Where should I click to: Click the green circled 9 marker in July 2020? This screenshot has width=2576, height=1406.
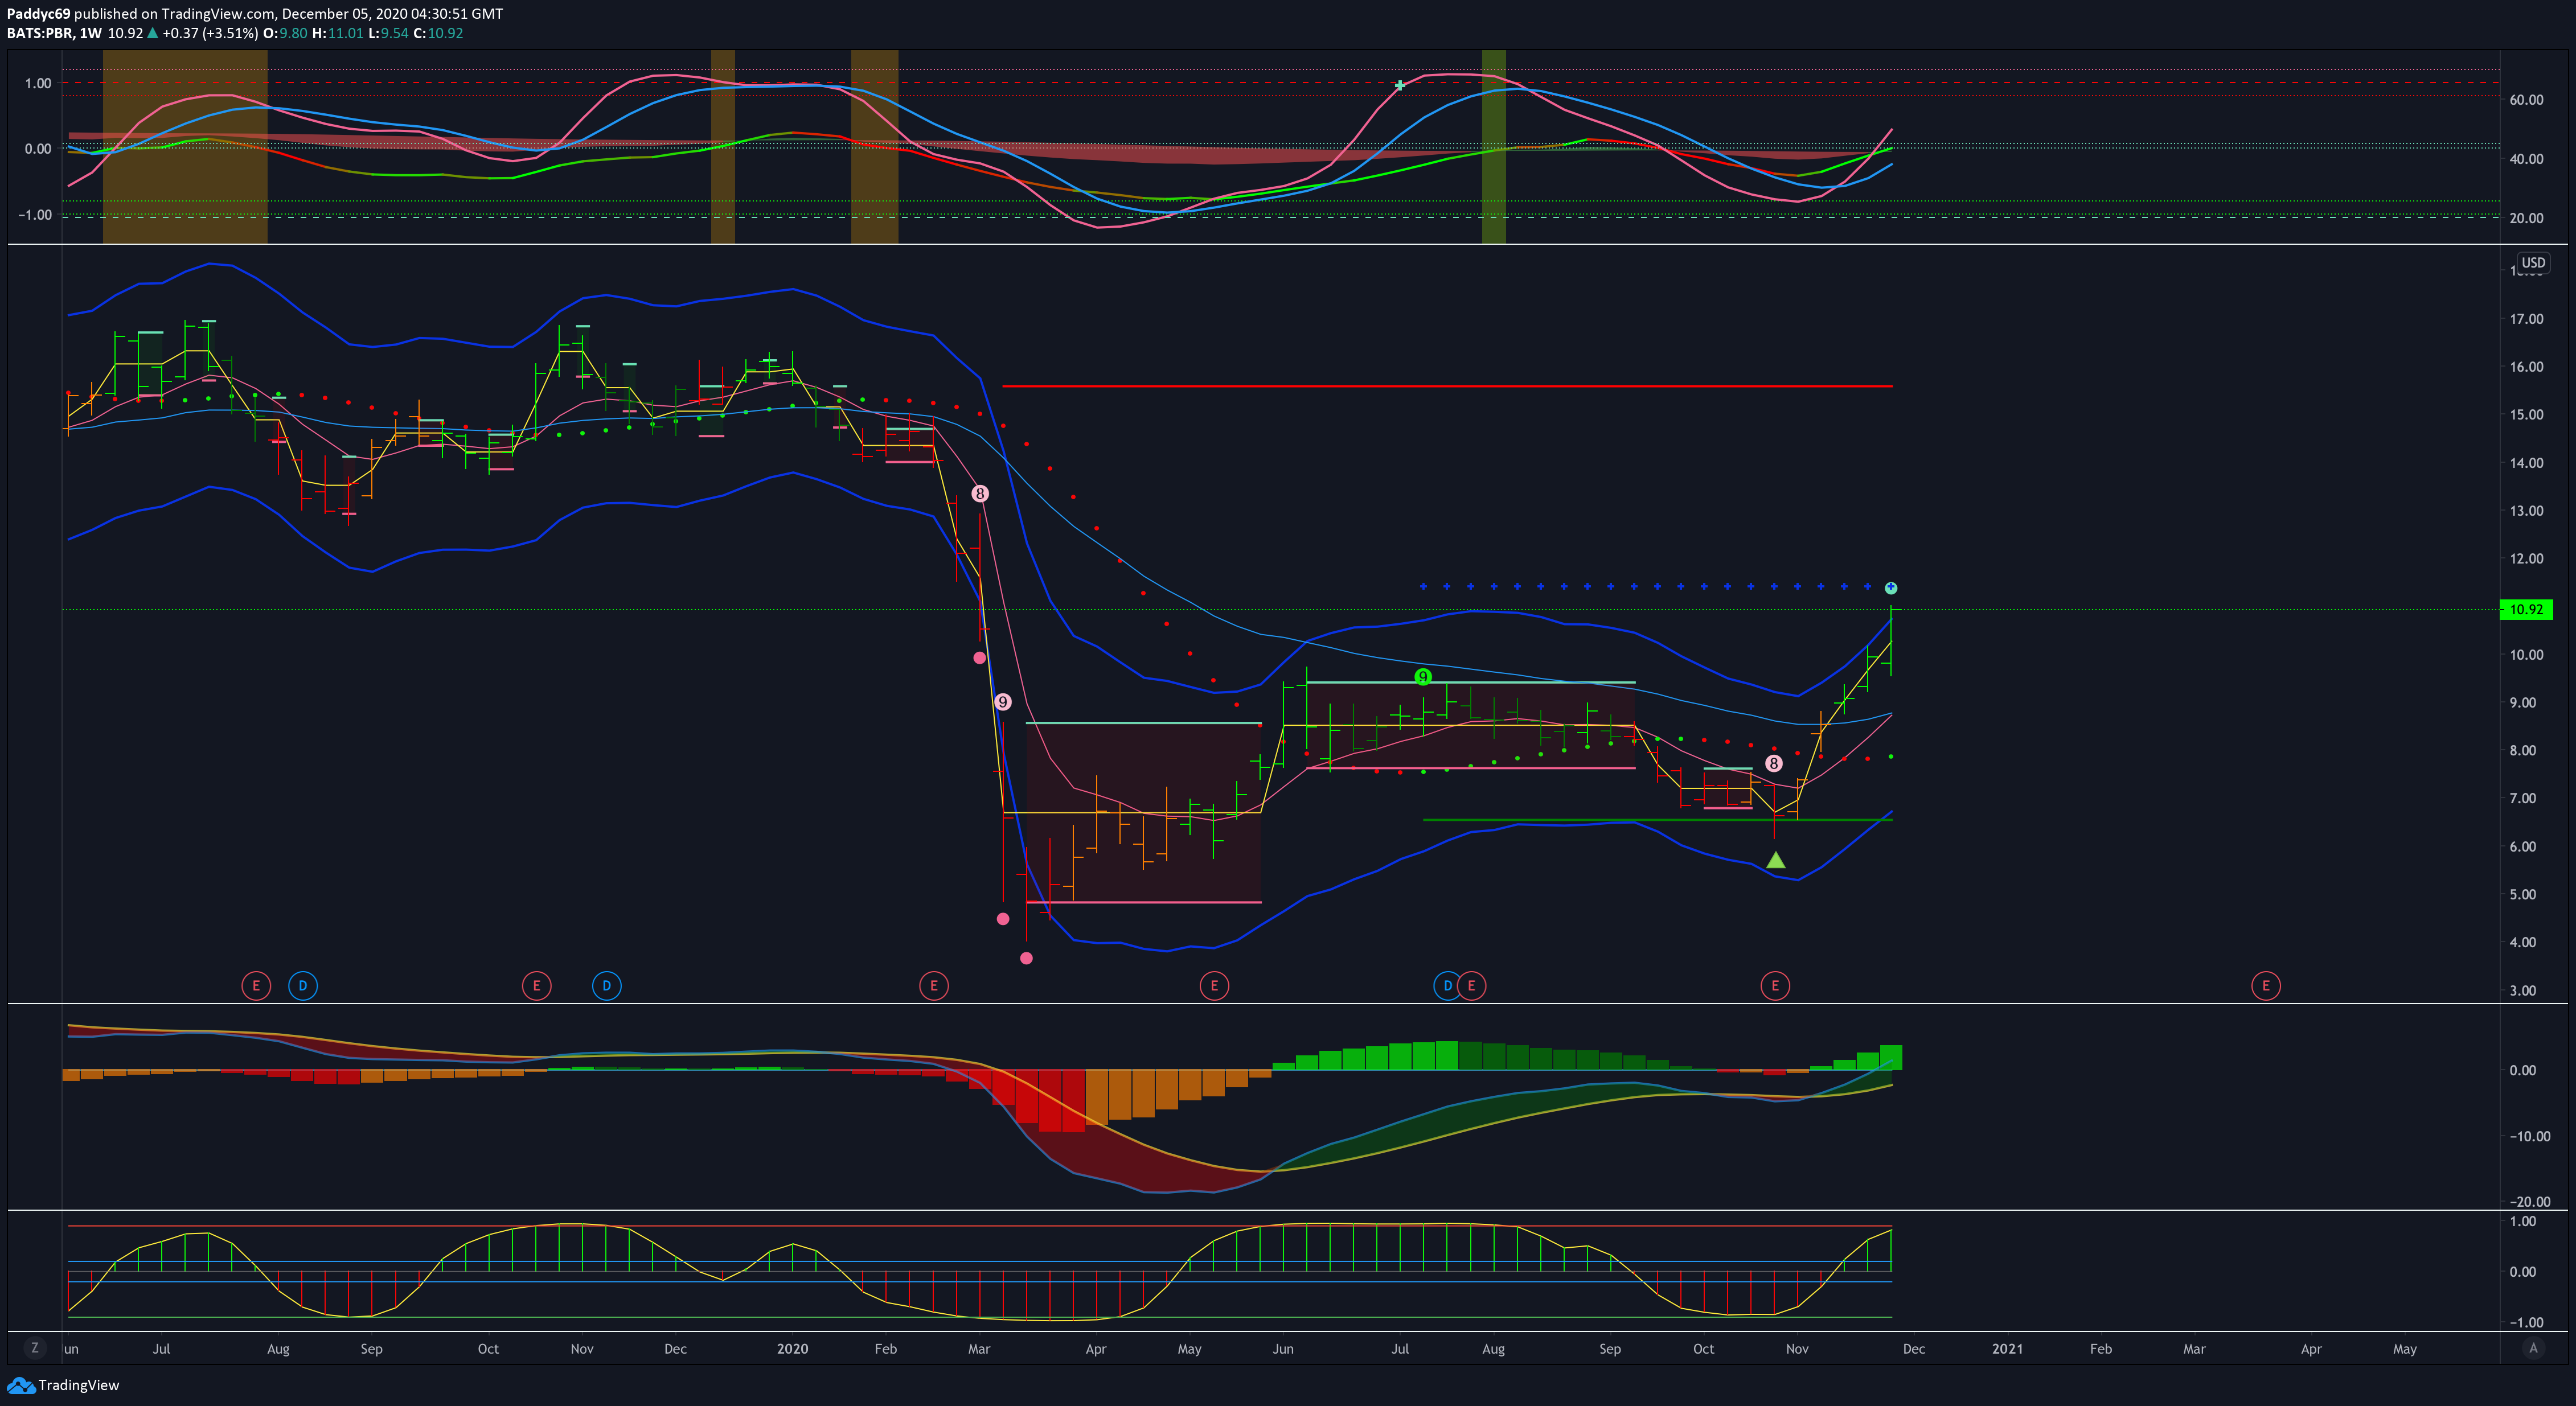[1423, 677]
